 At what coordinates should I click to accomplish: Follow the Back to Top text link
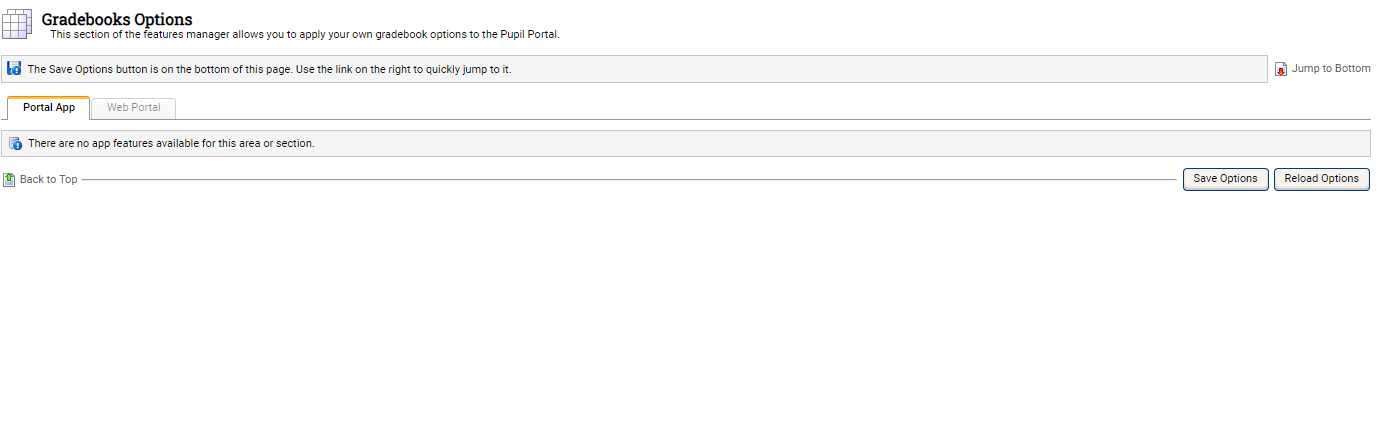[48, 179]
